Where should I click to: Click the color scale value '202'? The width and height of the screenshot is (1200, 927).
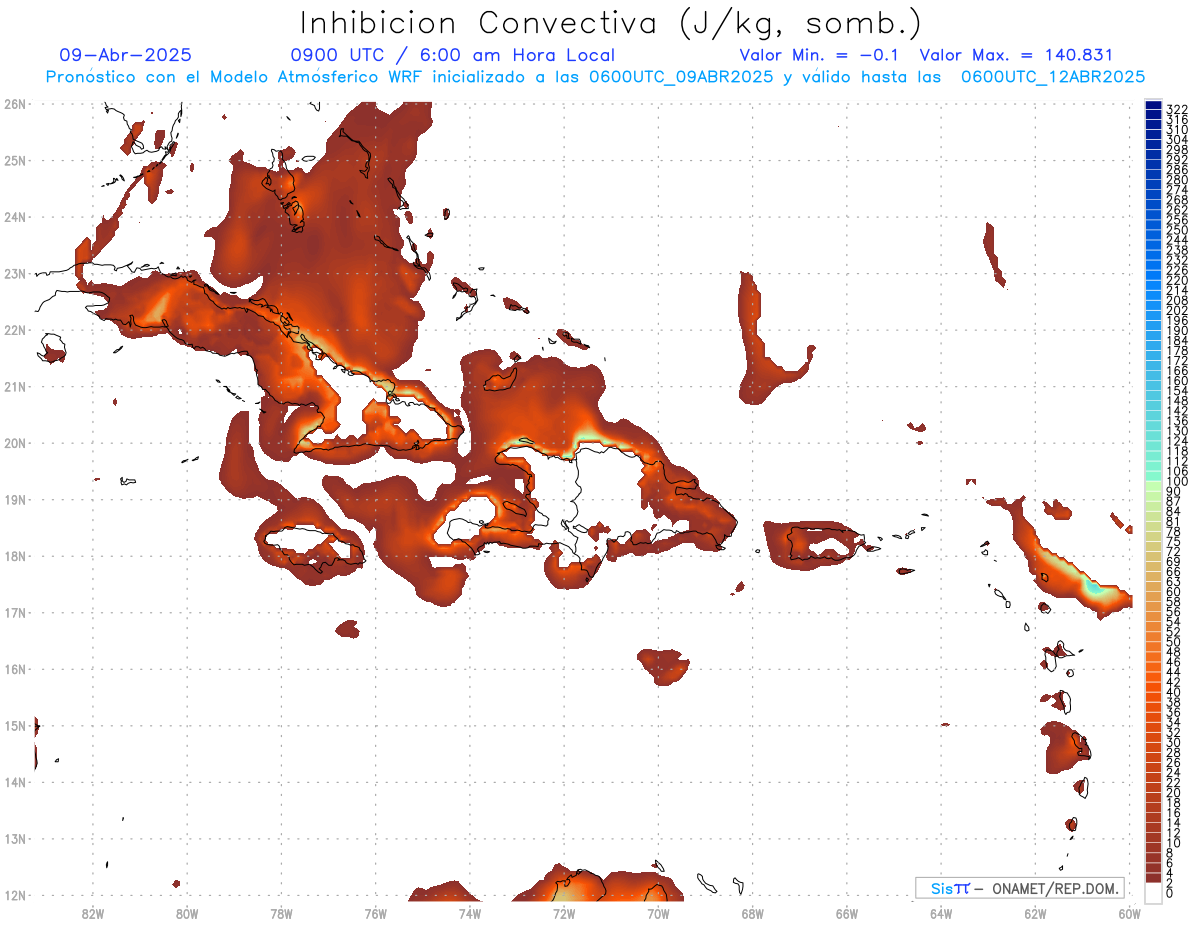(1177, 310)
